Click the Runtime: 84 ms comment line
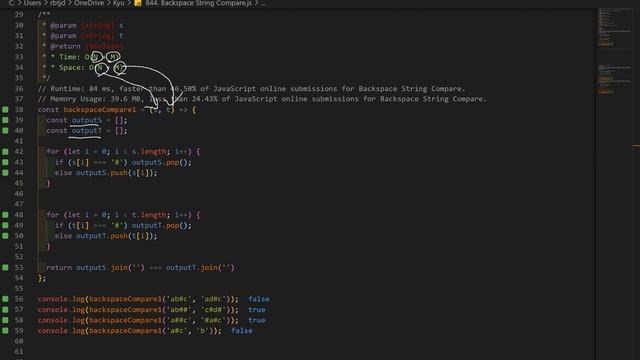This screenshot has height=360, width=640. pos(251,89)
